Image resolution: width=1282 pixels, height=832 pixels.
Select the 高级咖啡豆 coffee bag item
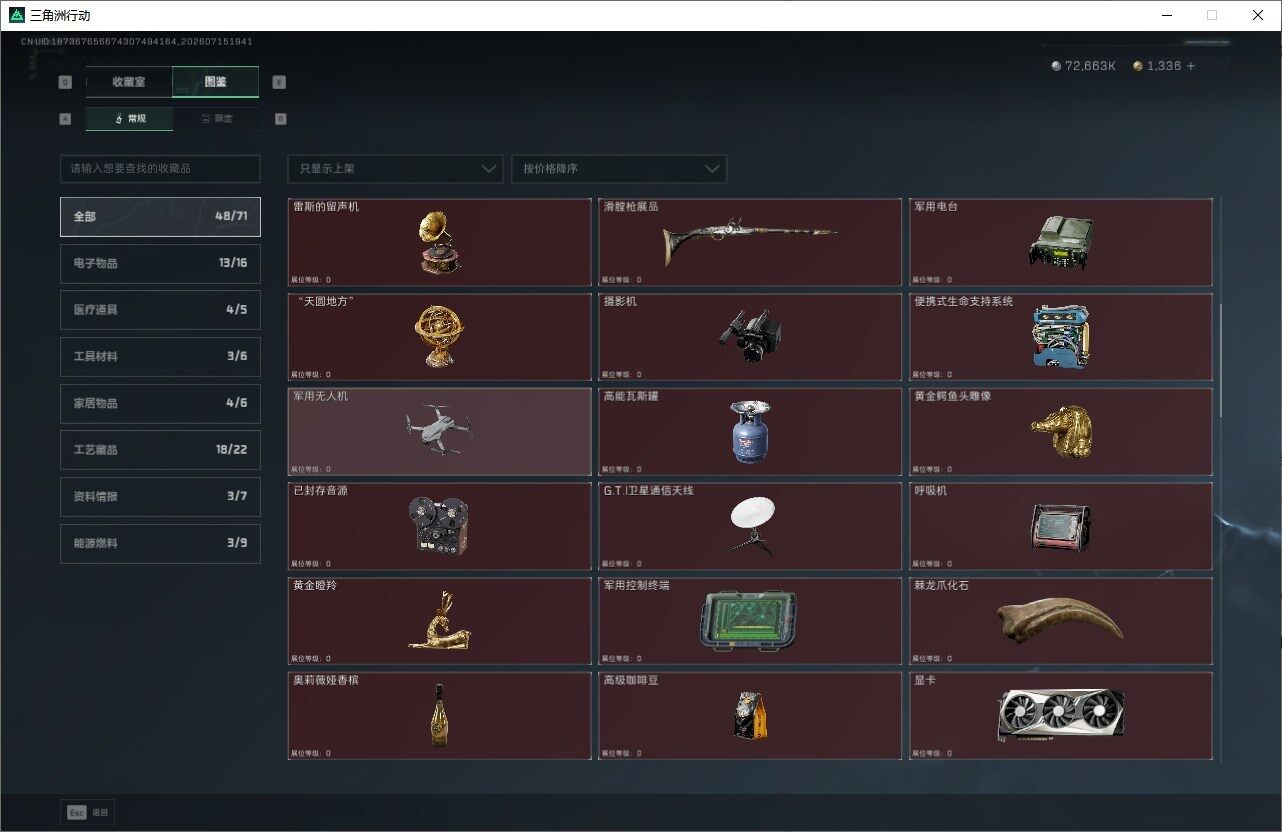[x=750, y=716]
